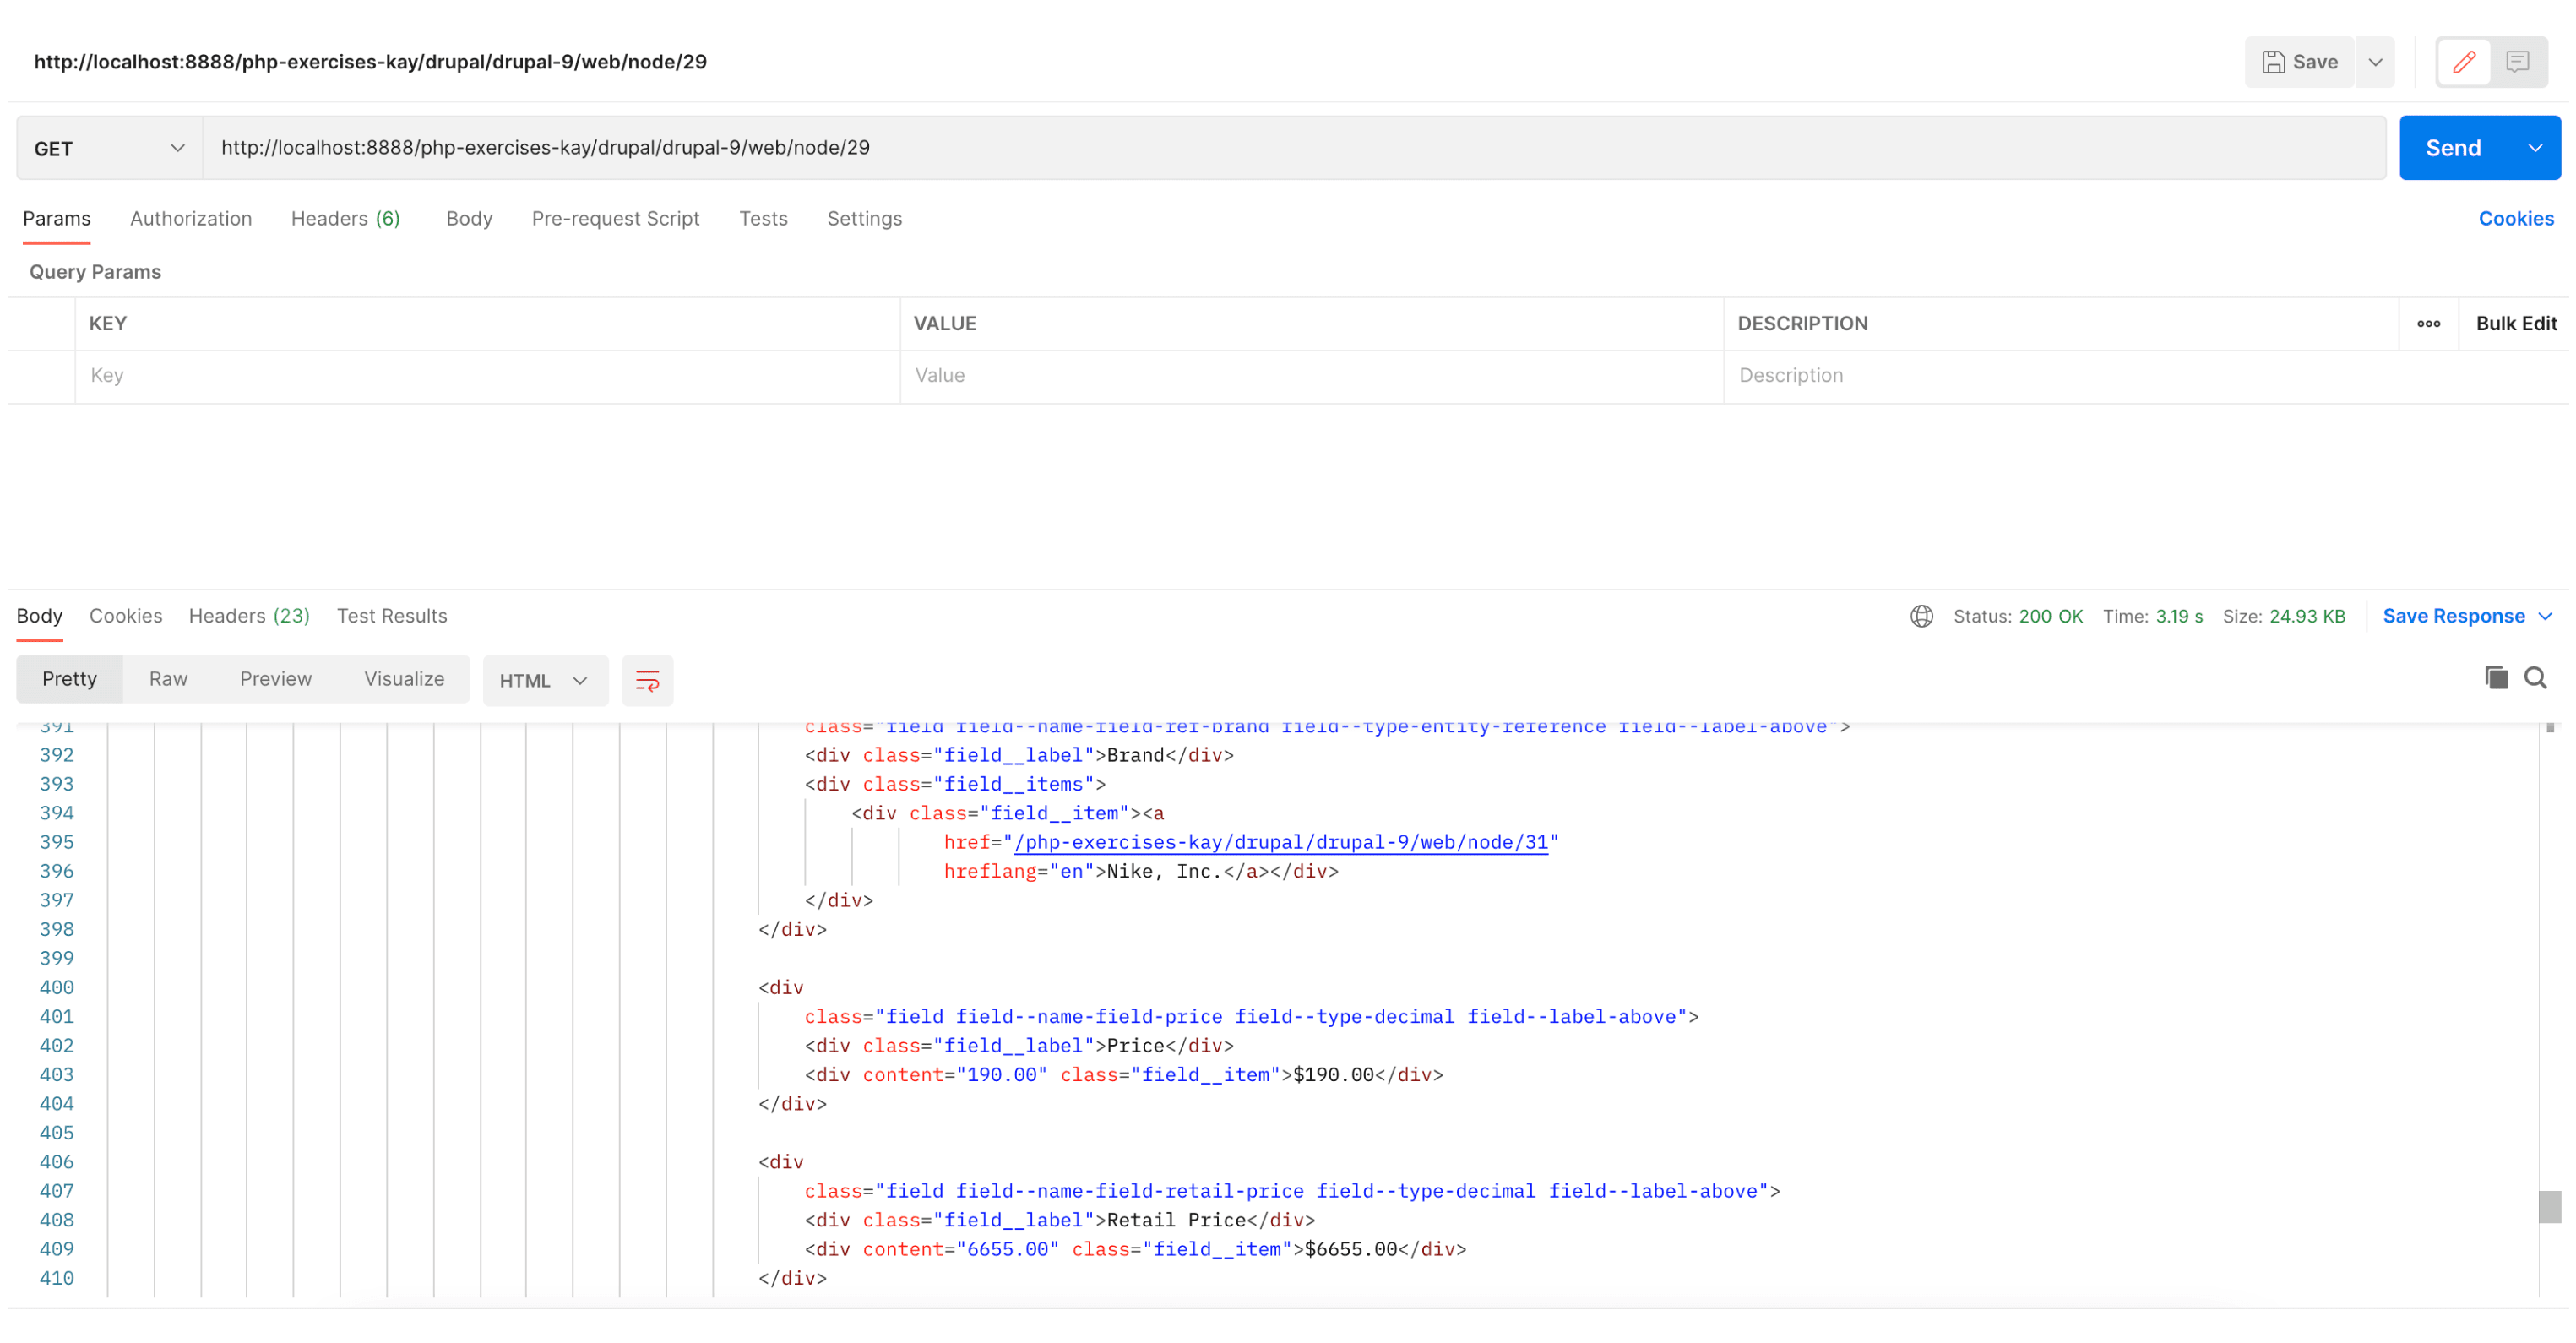This screenshot has height=1343, width=2576.
Task: Click the DESCRIPTION column header
Action: click(1802, 323)
